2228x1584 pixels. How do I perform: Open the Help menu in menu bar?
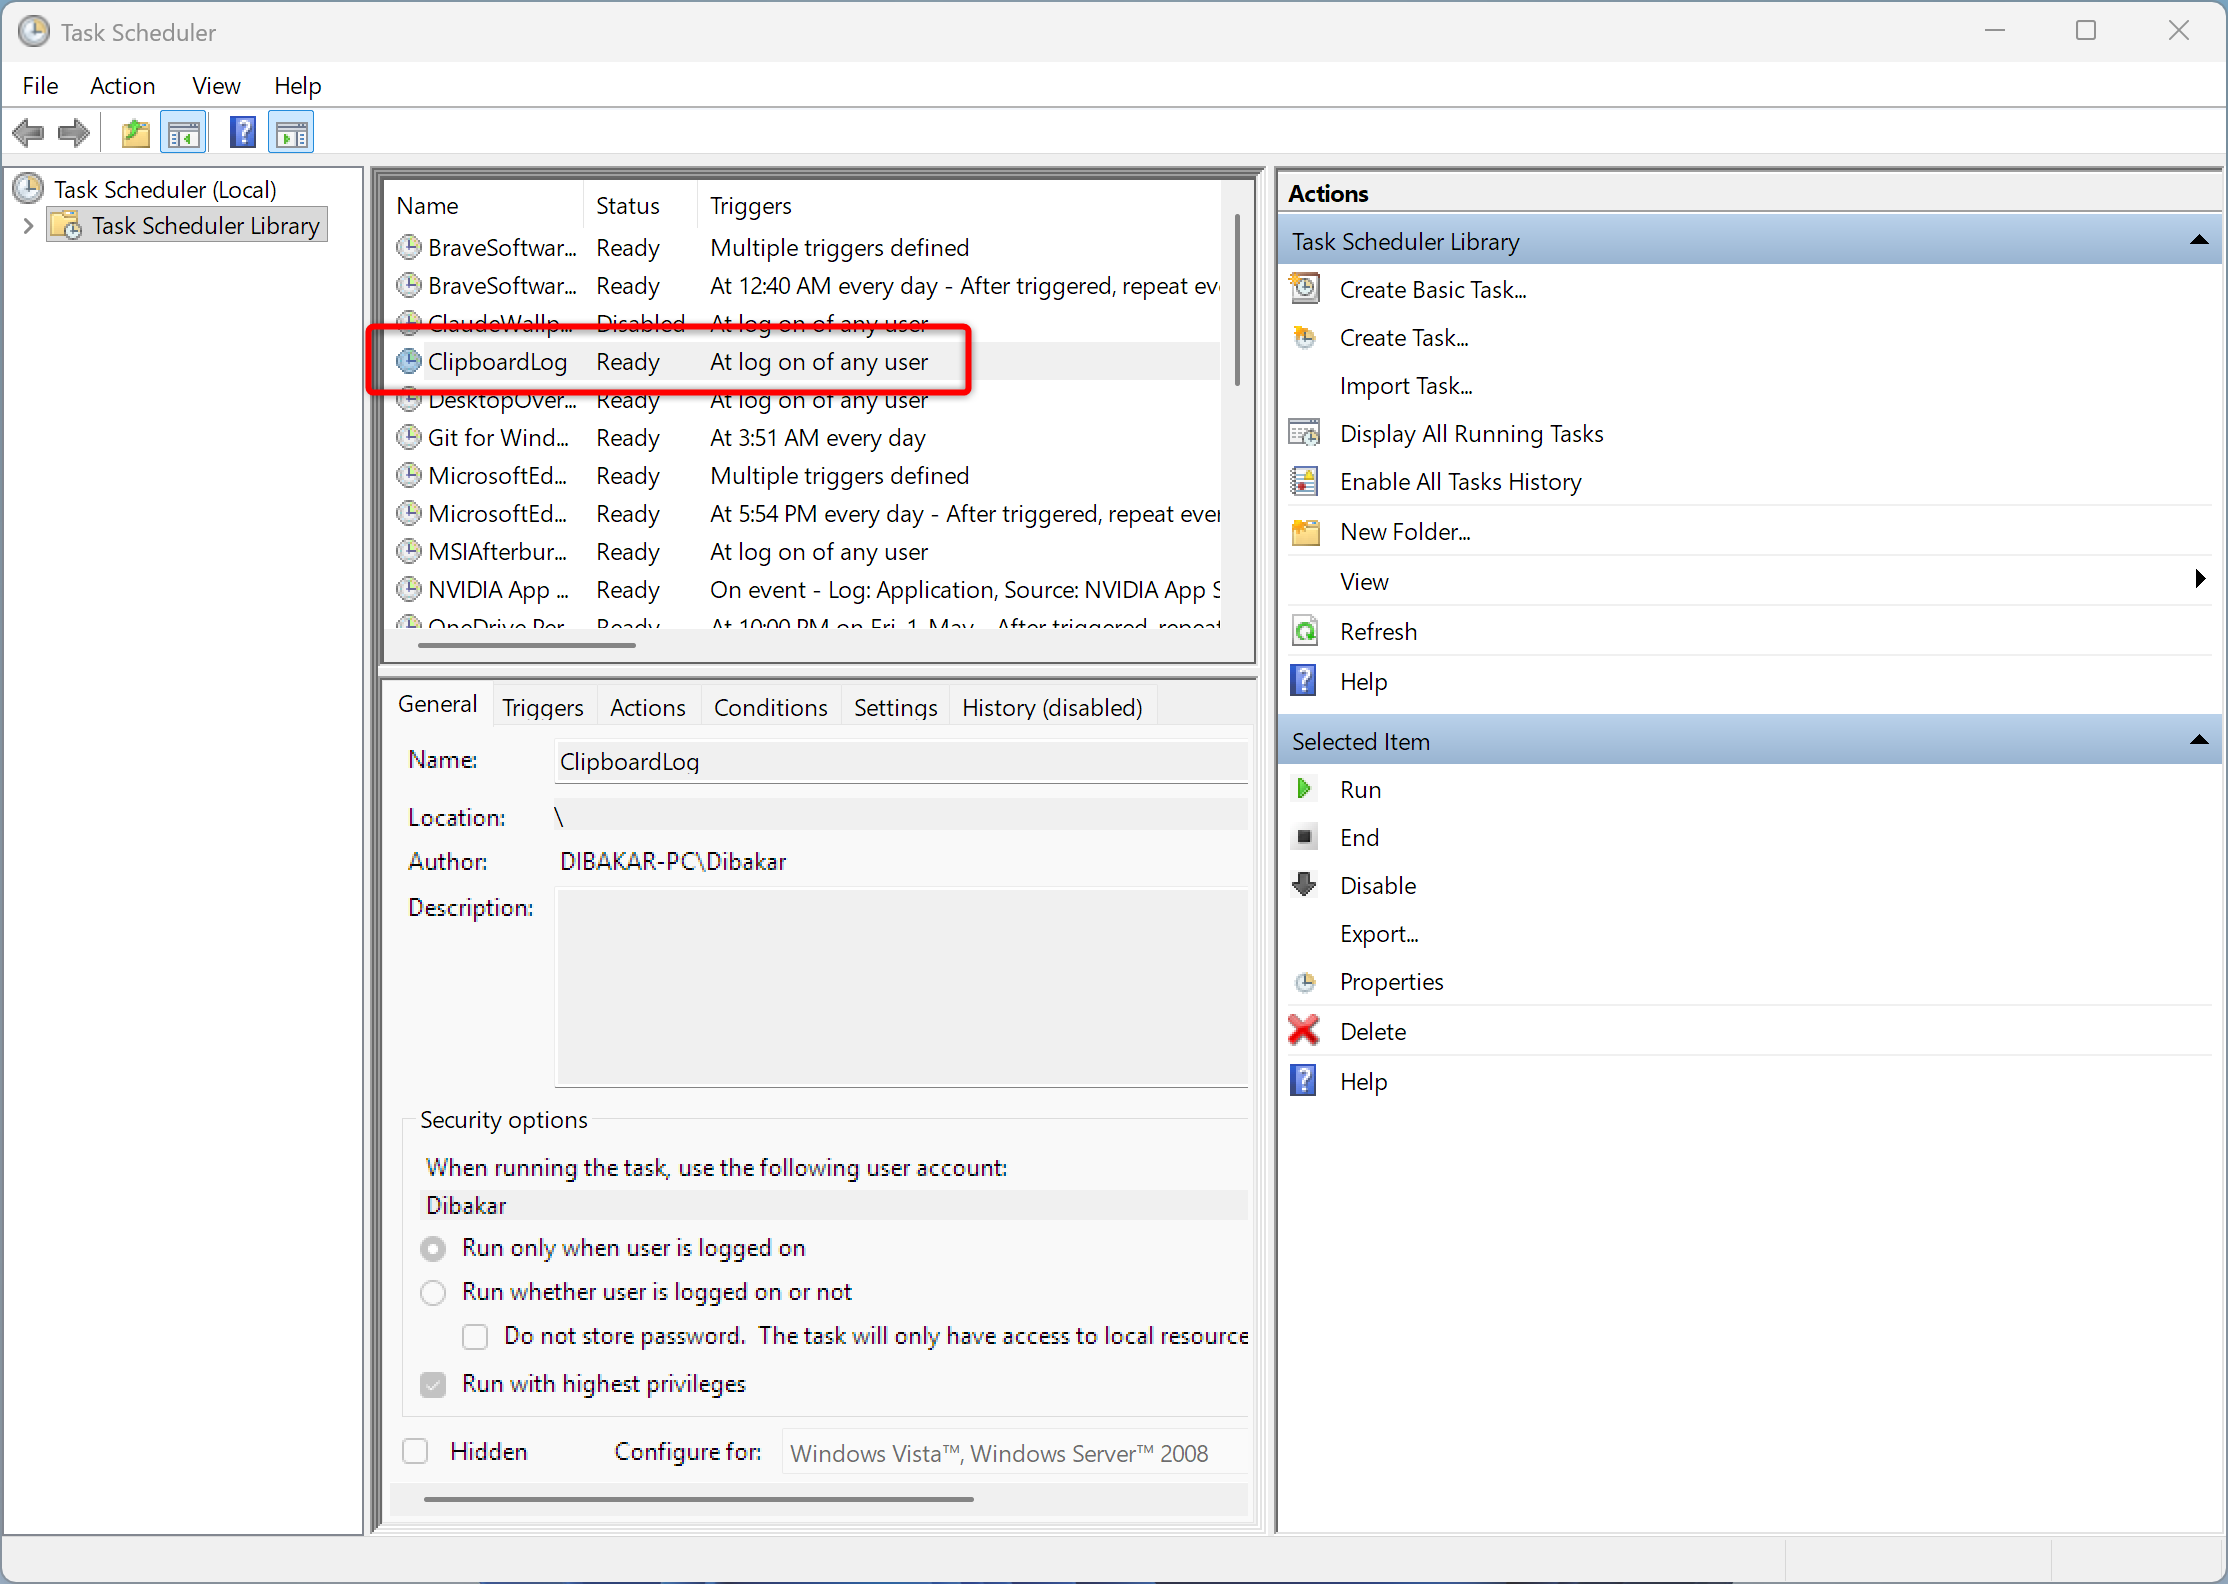pos(298,86)
